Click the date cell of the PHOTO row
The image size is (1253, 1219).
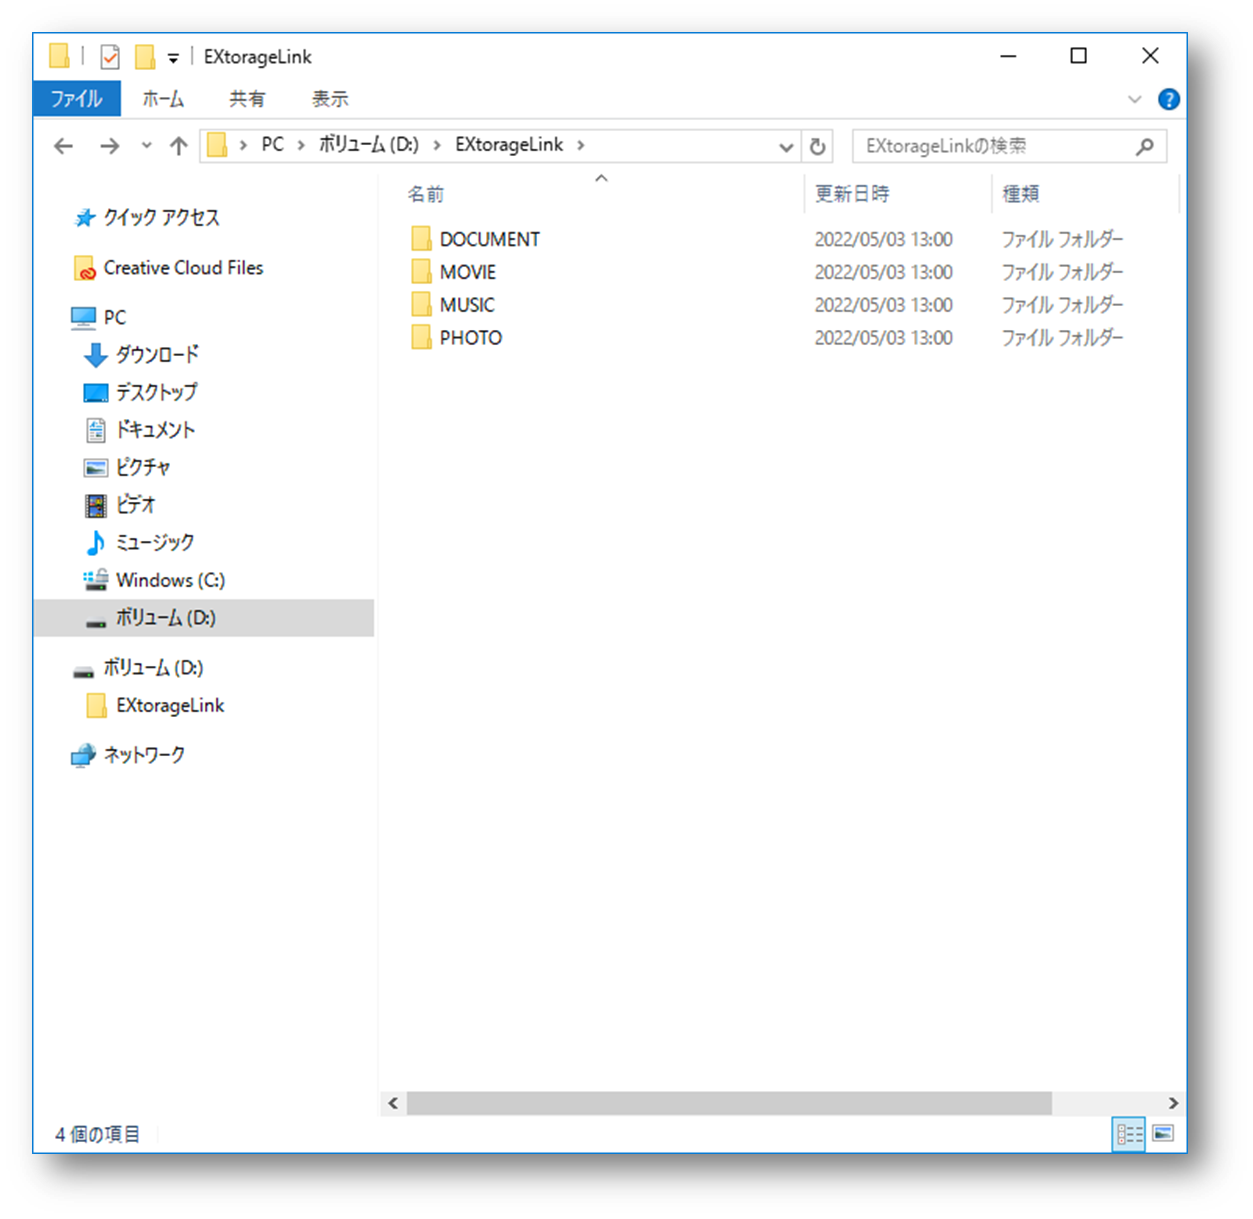883,338
